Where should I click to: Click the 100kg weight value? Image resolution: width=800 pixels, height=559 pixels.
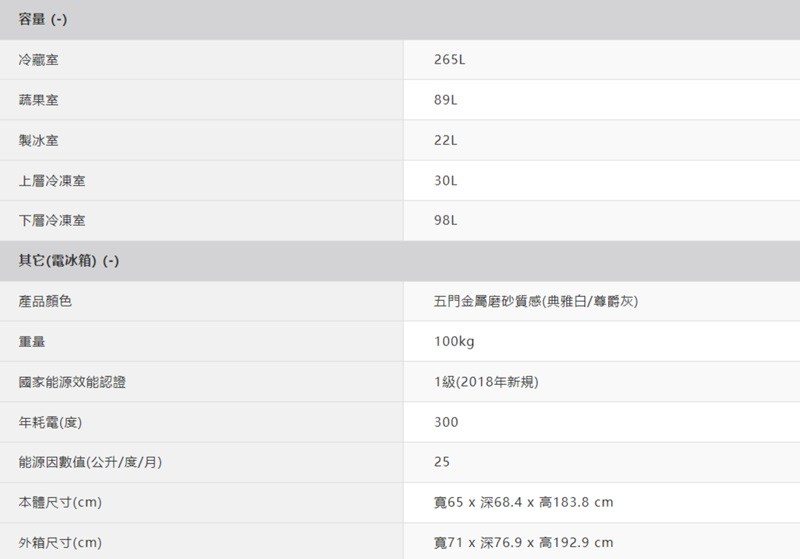tap(454, 342)
